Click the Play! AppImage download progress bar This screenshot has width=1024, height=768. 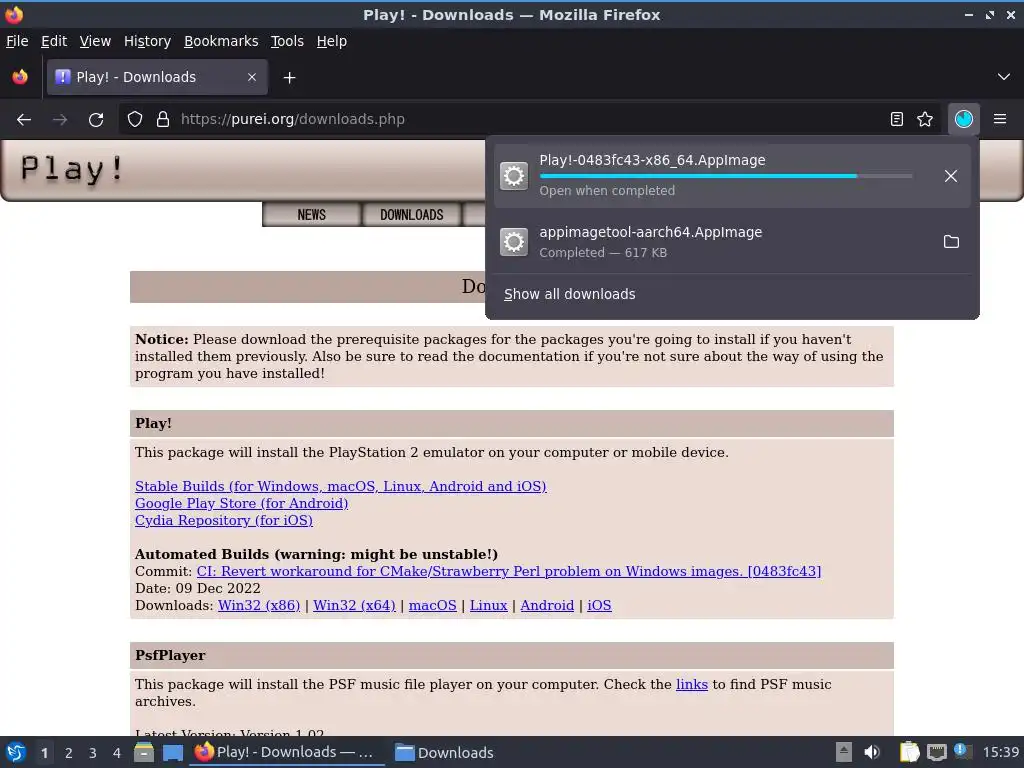point(726,176)
